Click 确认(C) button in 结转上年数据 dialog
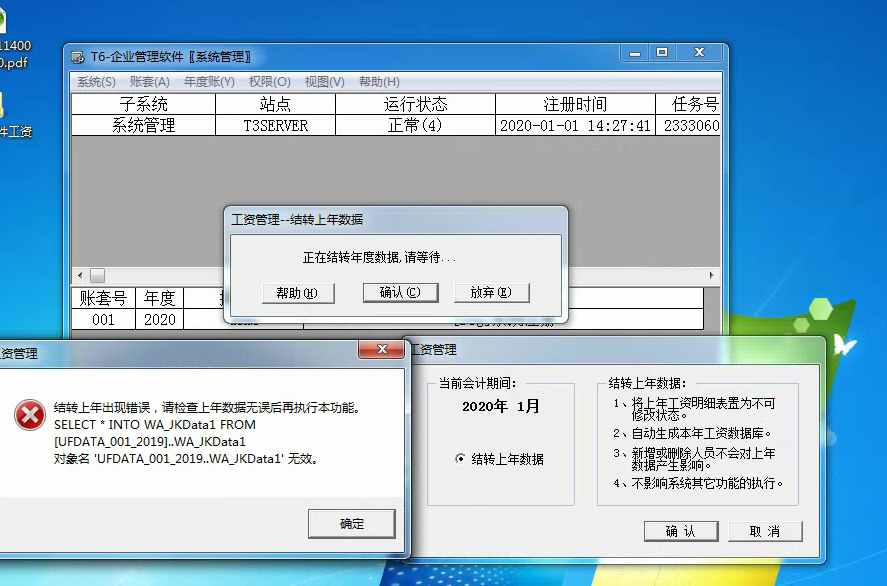Screen dimensions: 887x586 point(401,292)
